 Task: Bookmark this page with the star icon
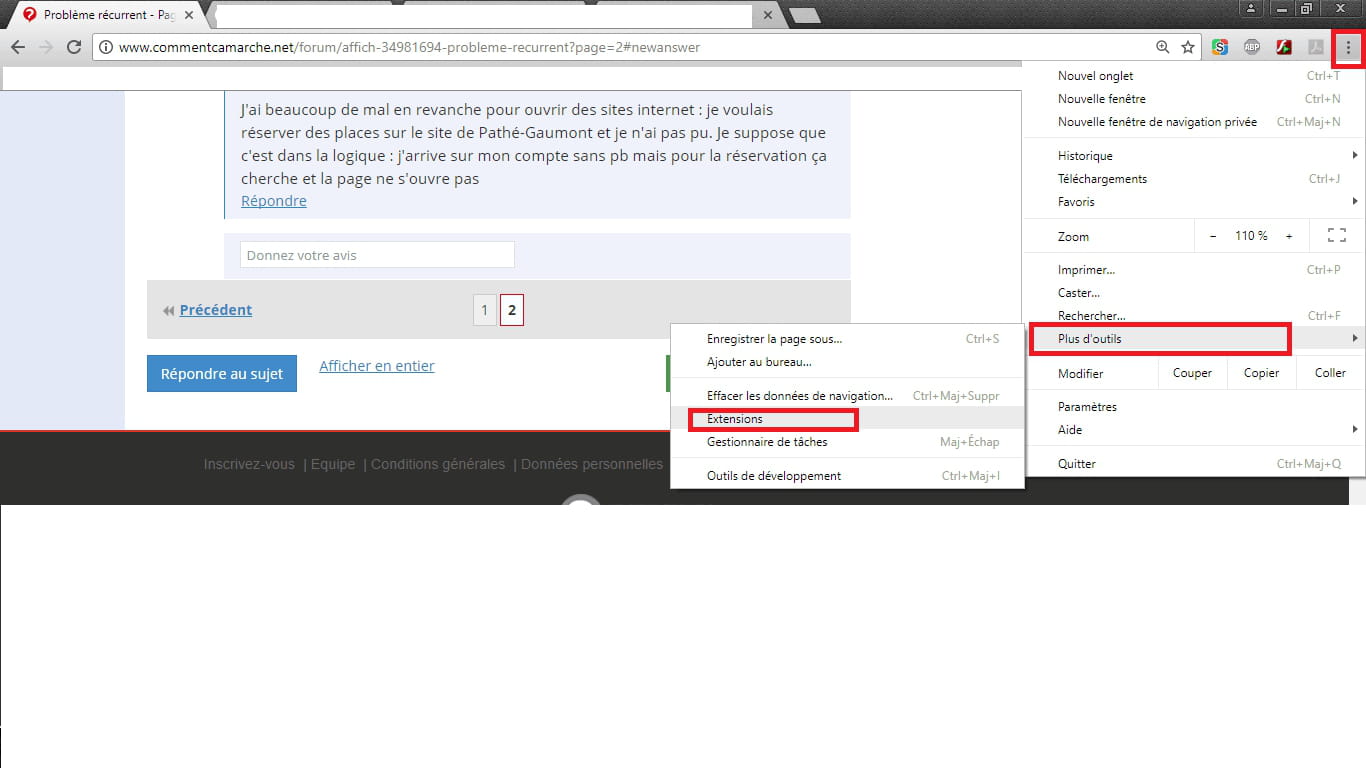(x=1188, y=47)
